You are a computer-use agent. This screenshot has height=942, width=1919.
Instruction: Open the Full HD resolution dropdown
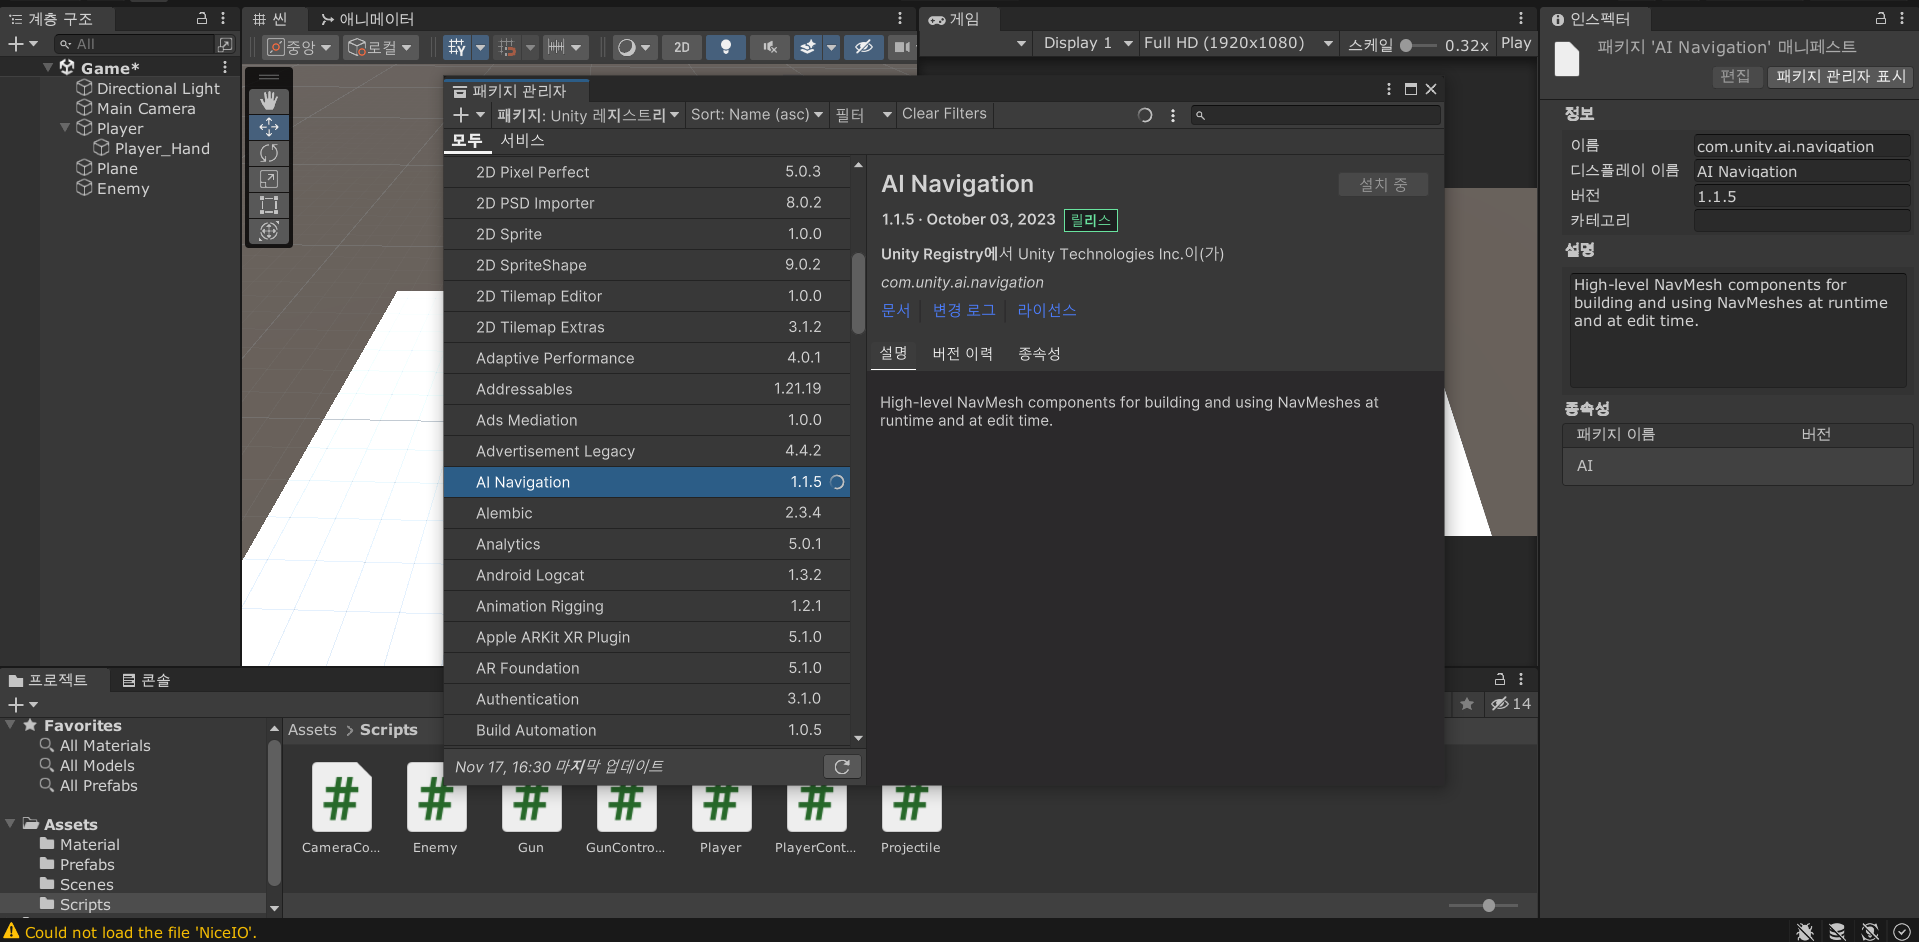point(1238,43)
